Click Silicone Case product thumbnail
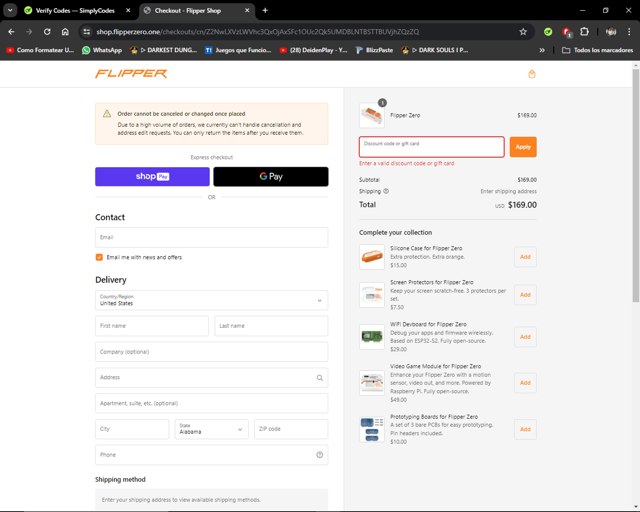 coord(372,257)
